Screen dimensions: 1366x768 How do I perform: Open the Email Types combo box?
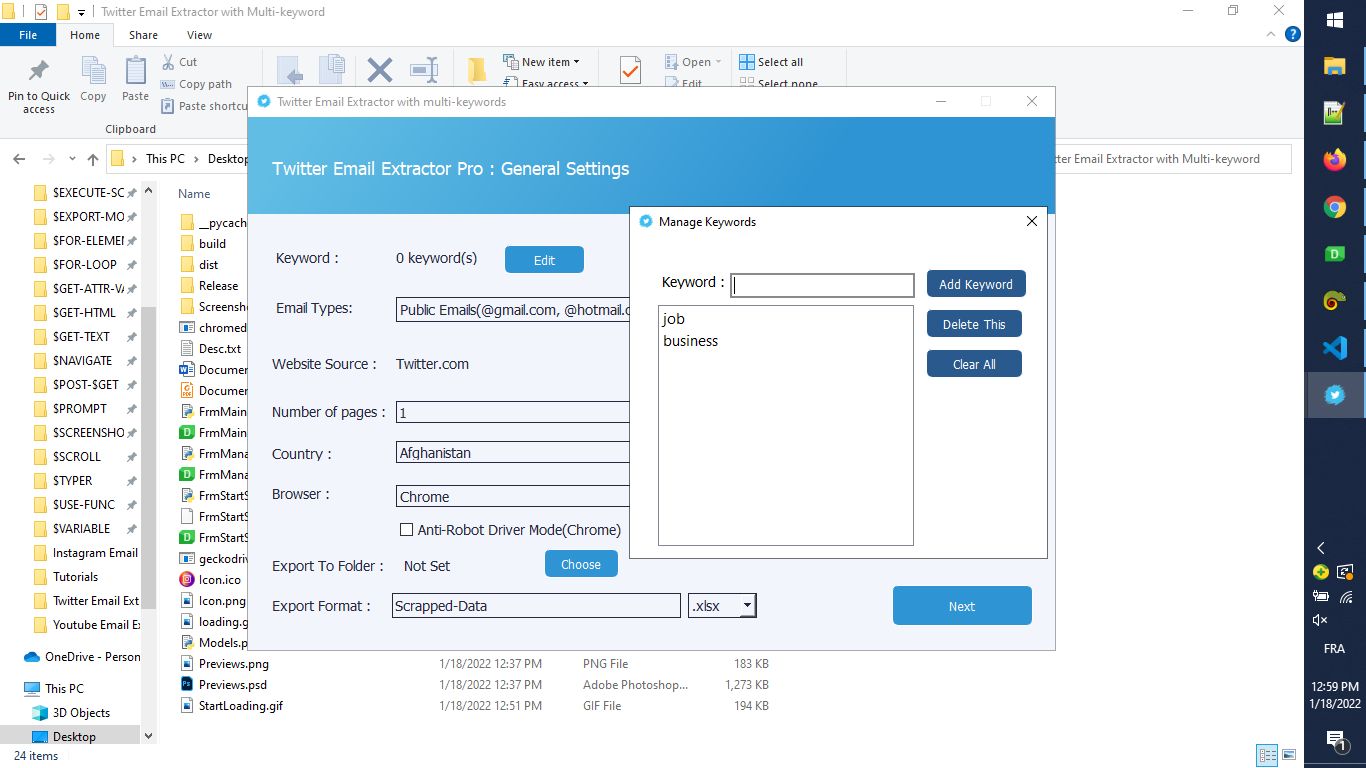coord(514,309)
